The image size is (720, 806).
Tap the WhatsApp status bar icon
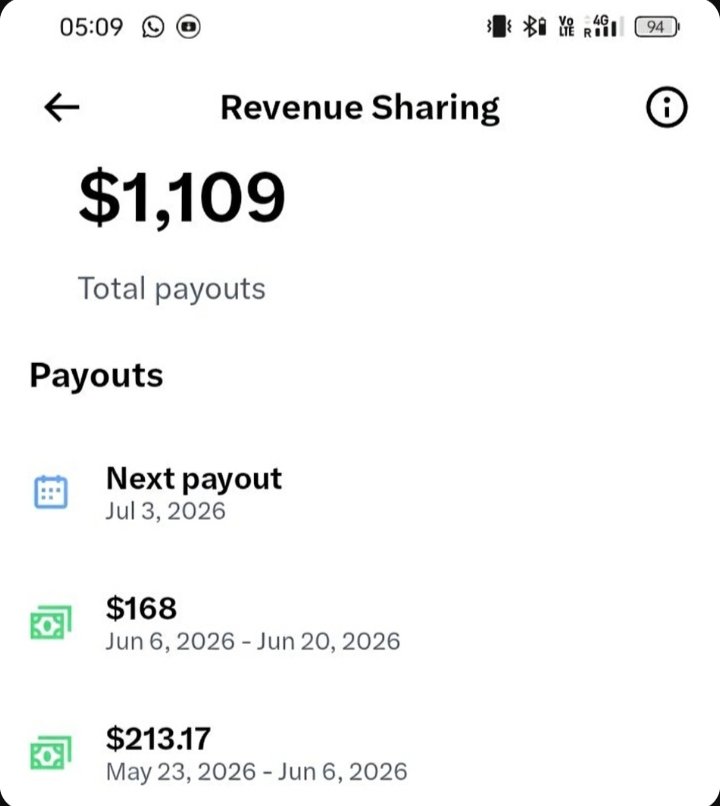point(153,27)
